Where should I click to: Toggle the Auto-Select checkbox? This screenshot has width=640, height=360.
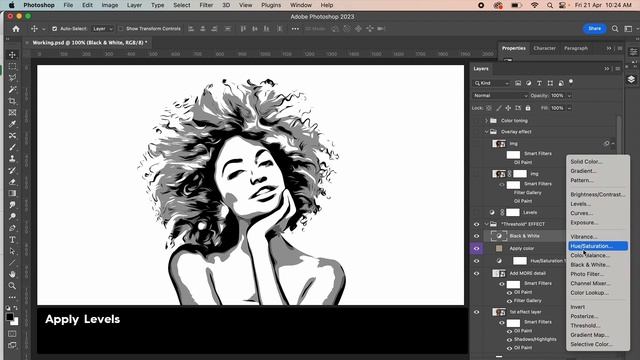54,29
